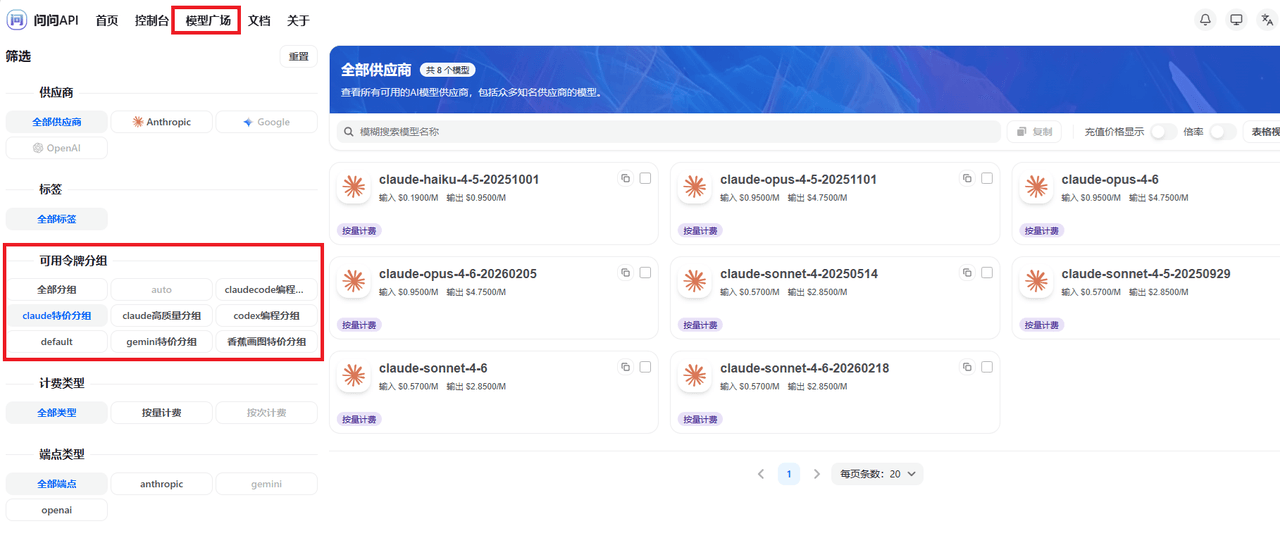The height and width of the screenshot is (538, 1280).
Task: Open the notifications bell icon
Action: pos(1206,20)
